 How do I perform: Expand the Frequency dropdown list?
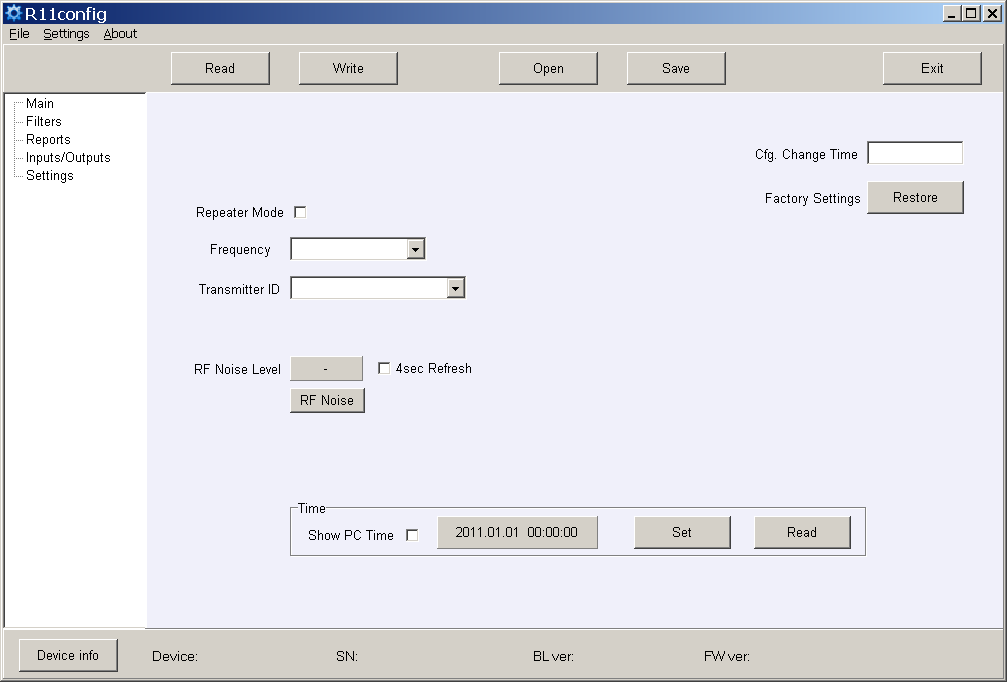416,249
